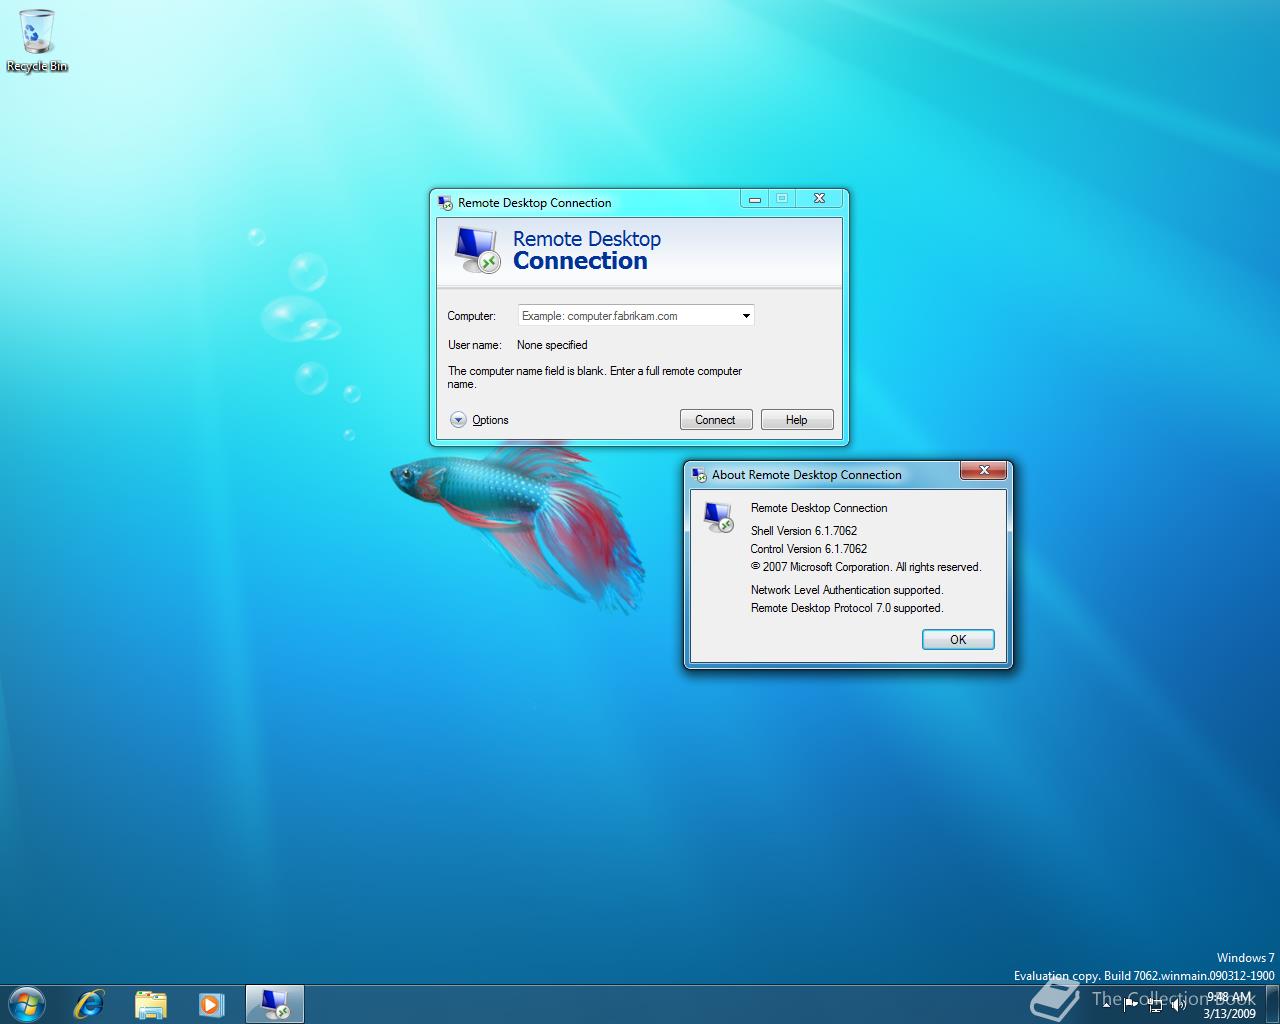Screen dimensions: 1280x1024
Task: Open the network status tray icon
Action: tap(1155, 1005)
